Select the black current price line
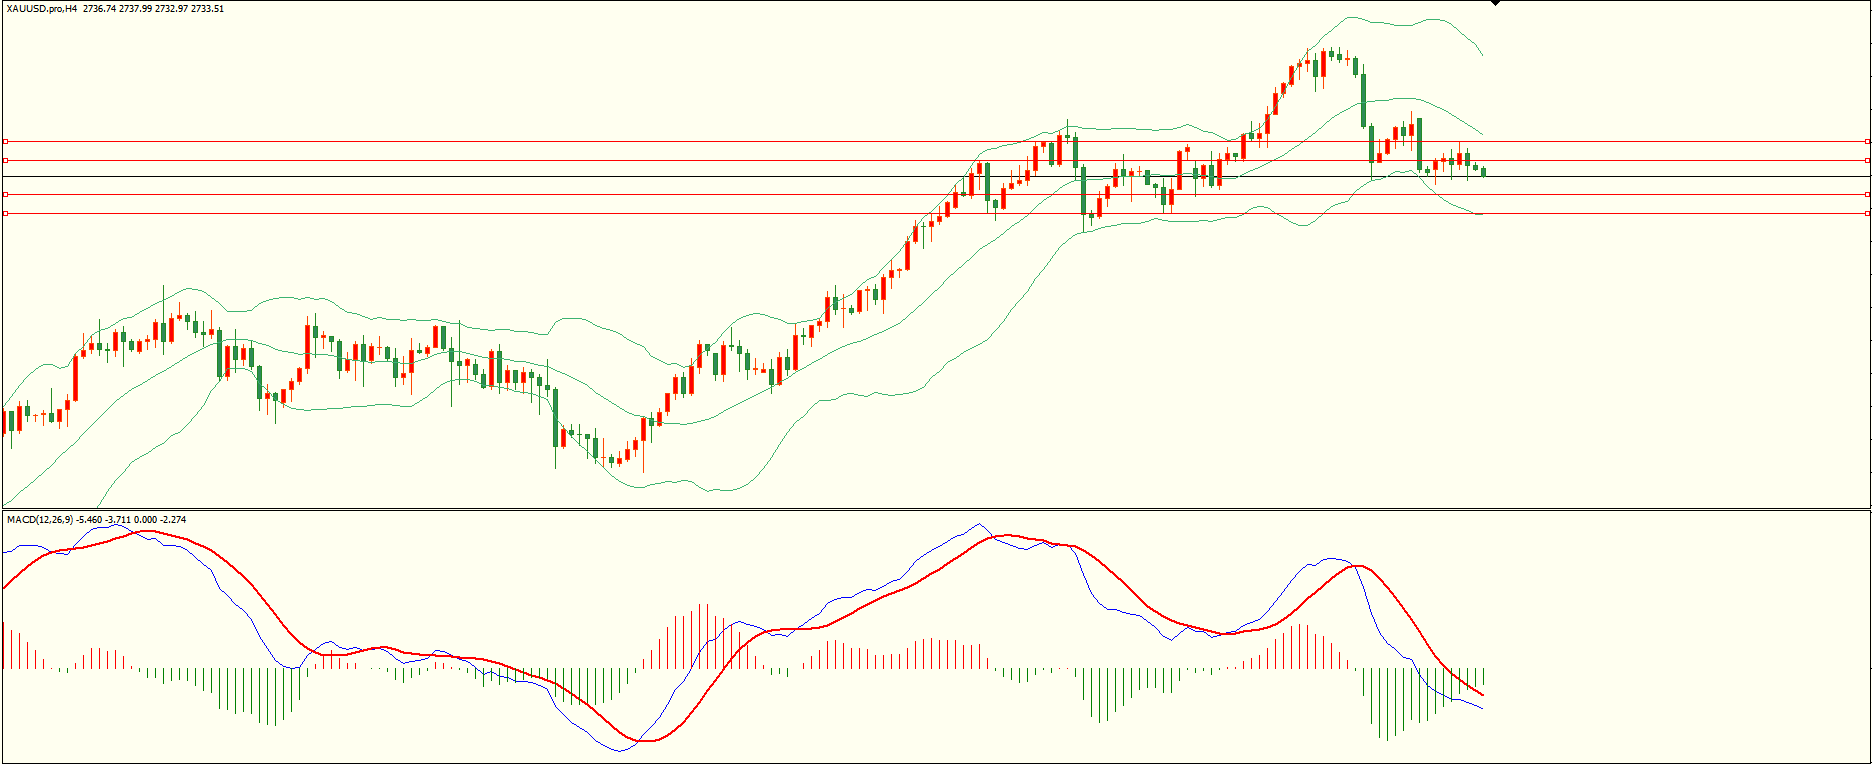Viewport: 1872px width, 764px height. (x=936, y=177)
